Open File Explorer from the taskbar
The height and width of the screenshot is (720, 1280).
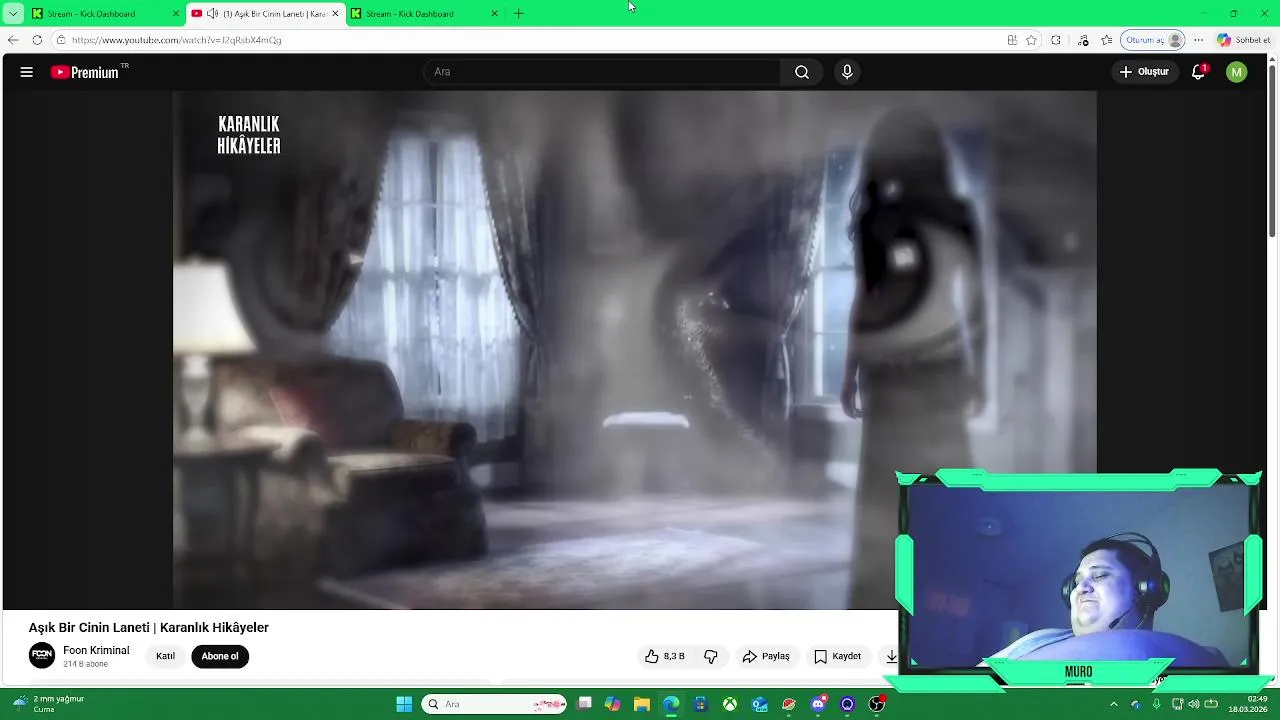click(x=642, y=704)
